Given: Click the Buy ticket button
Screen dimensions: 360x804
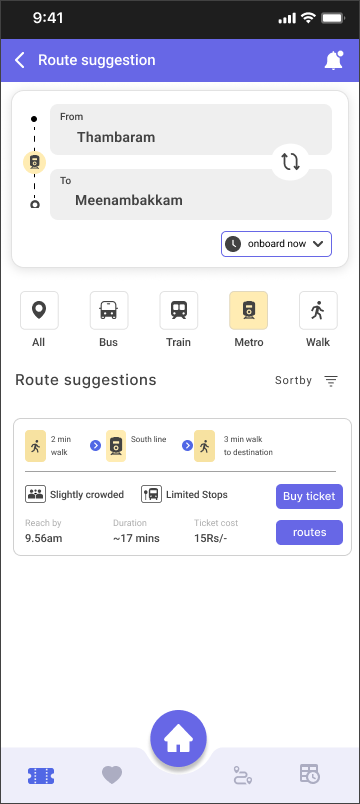Looking at the screenshot, I should pos(309,496).
